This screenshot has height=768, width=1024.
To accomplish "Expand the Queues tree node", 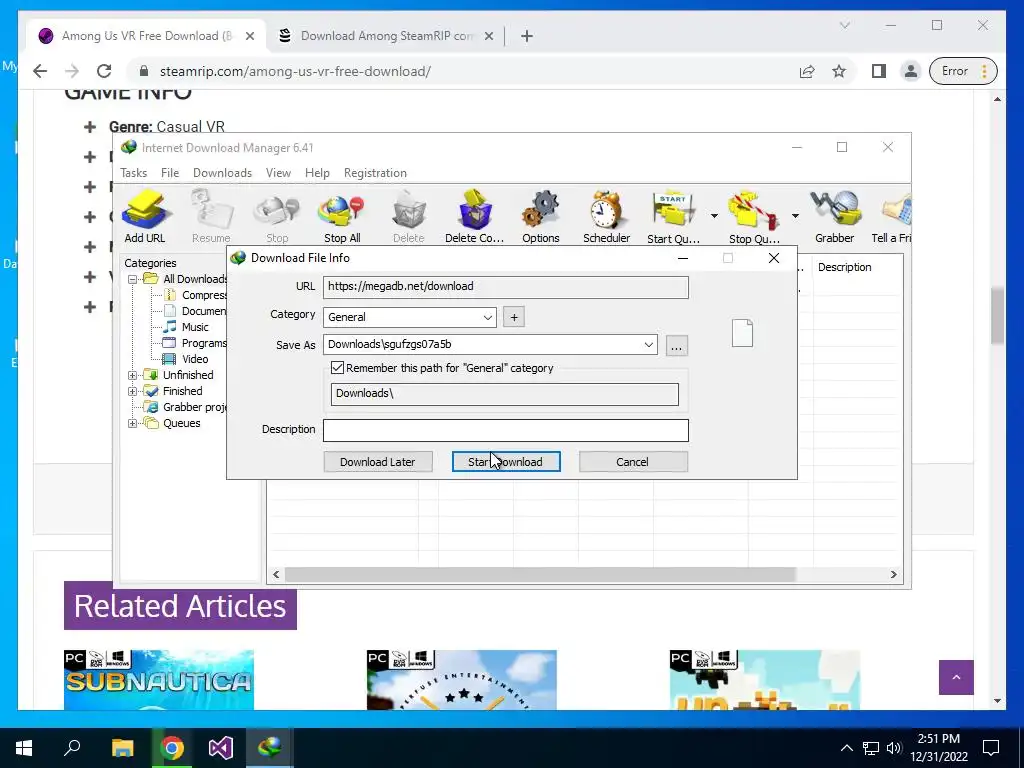I will [x=132, y=423].
